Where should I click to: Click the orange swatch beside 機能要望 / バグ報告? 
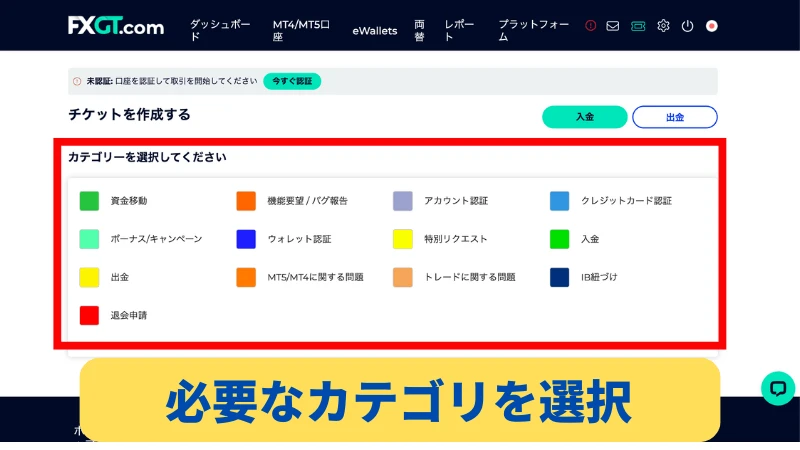click(246, 201)
